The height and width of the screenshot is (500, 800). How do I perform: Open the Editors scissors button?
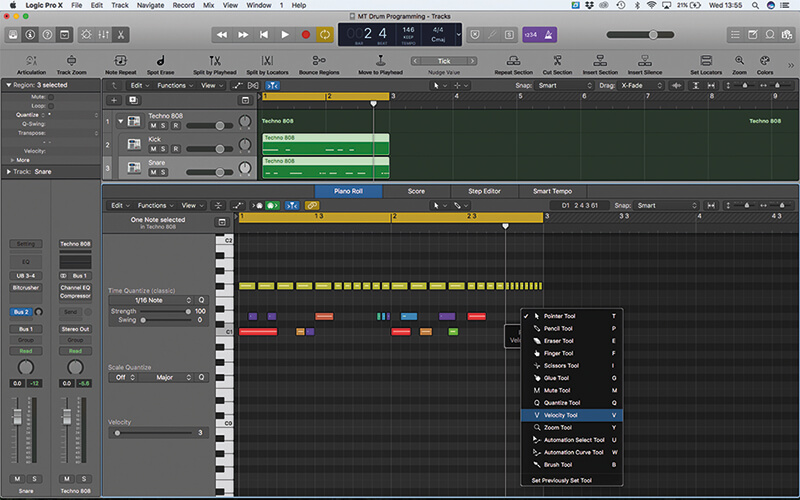click(x=121, y=35)
